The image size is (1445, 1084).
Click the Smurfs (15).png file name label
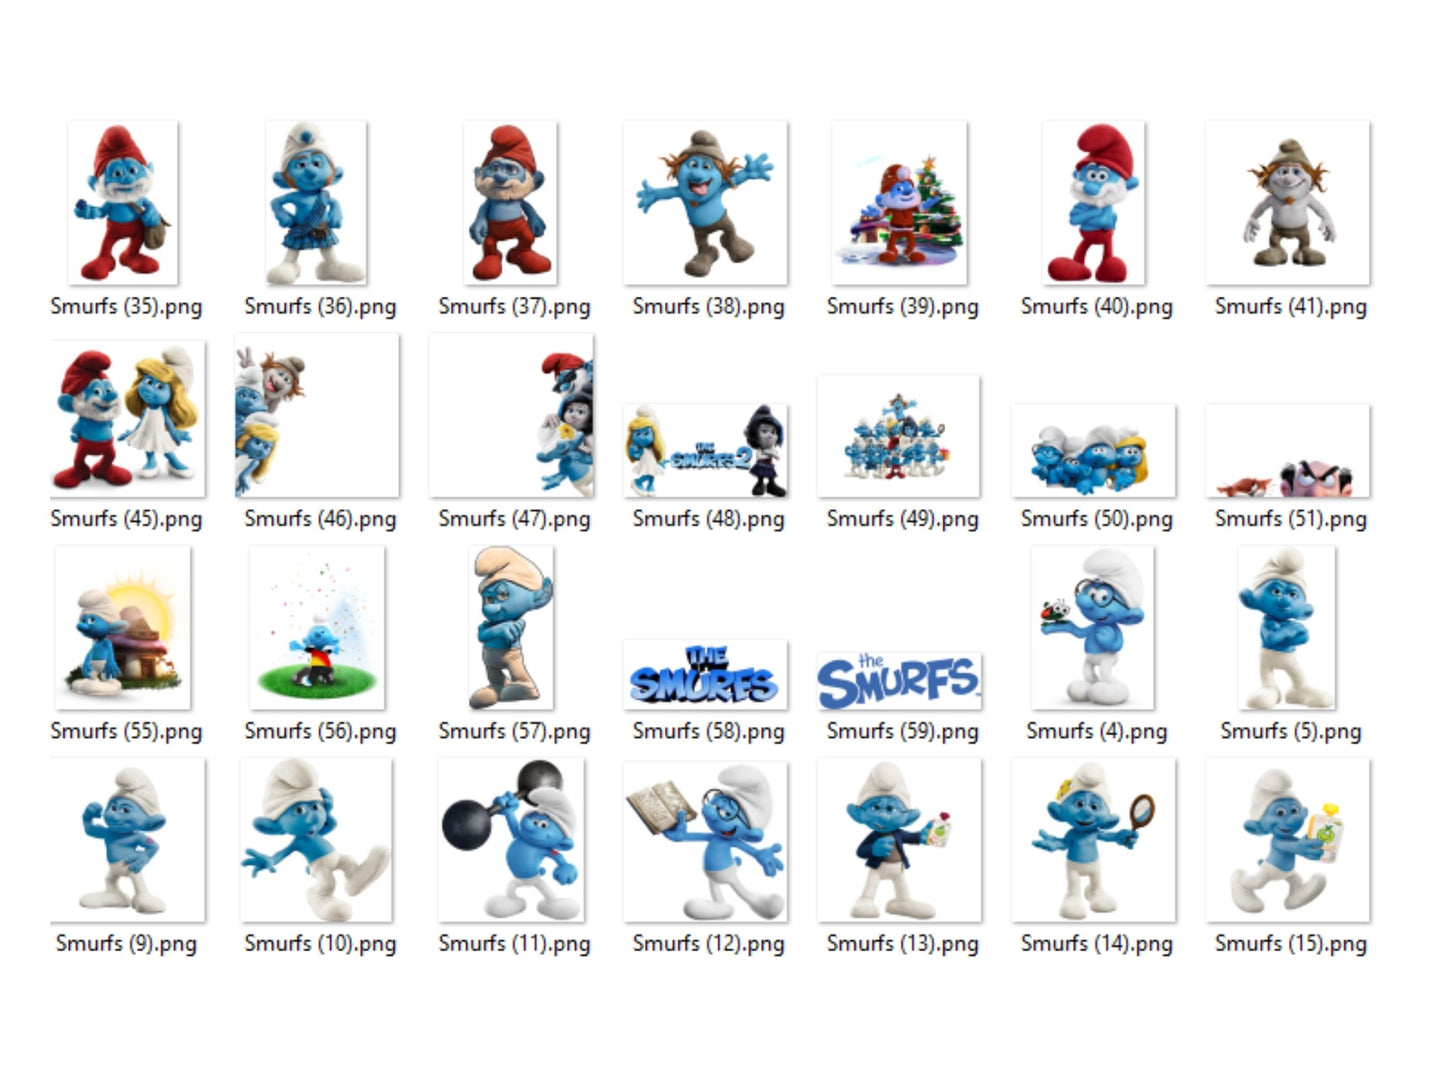point(1290,943)
